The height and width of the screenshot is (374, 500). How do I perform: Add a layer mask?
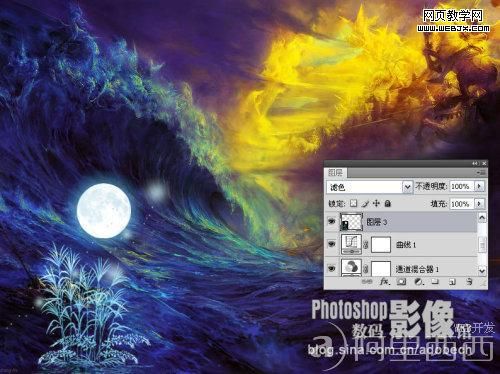(402, 282)
